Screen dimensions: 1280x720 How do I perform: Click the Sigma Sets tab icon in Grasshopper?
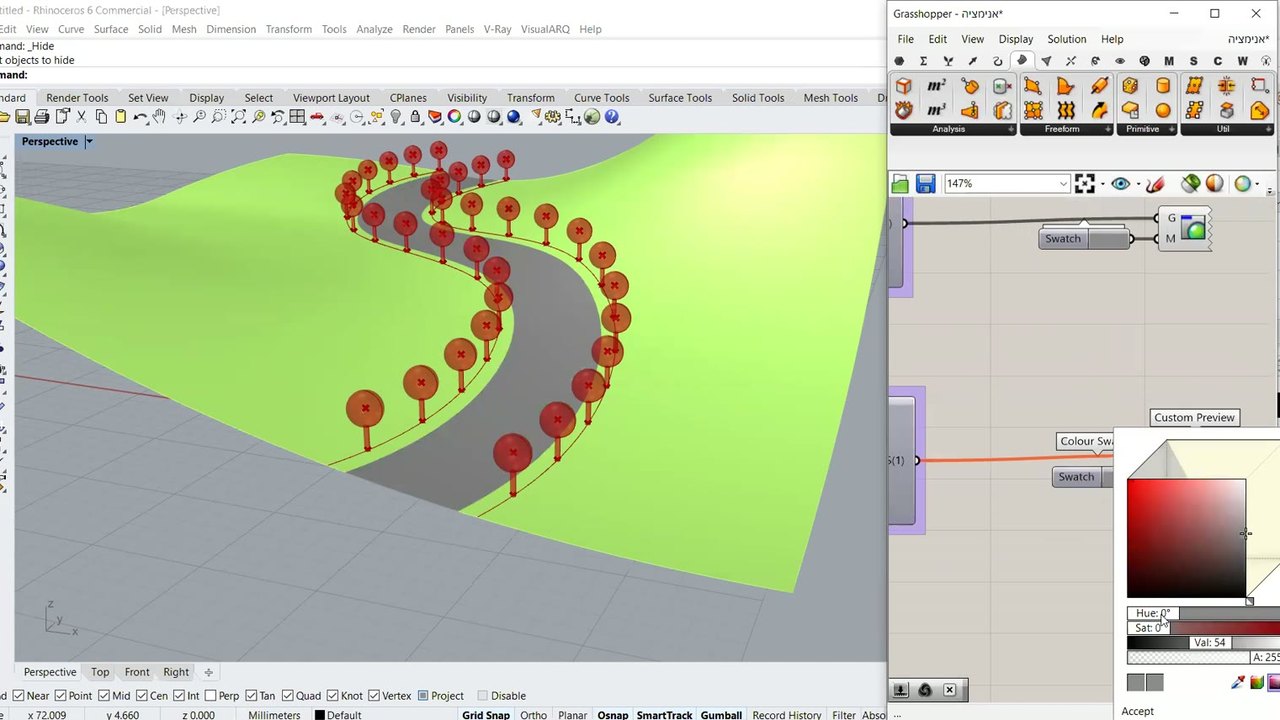(x=923, y=61)
